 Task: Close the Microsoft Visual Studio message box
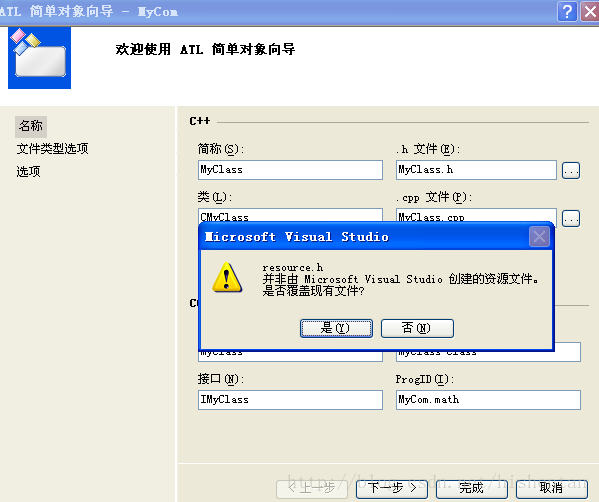coord(539,237)
